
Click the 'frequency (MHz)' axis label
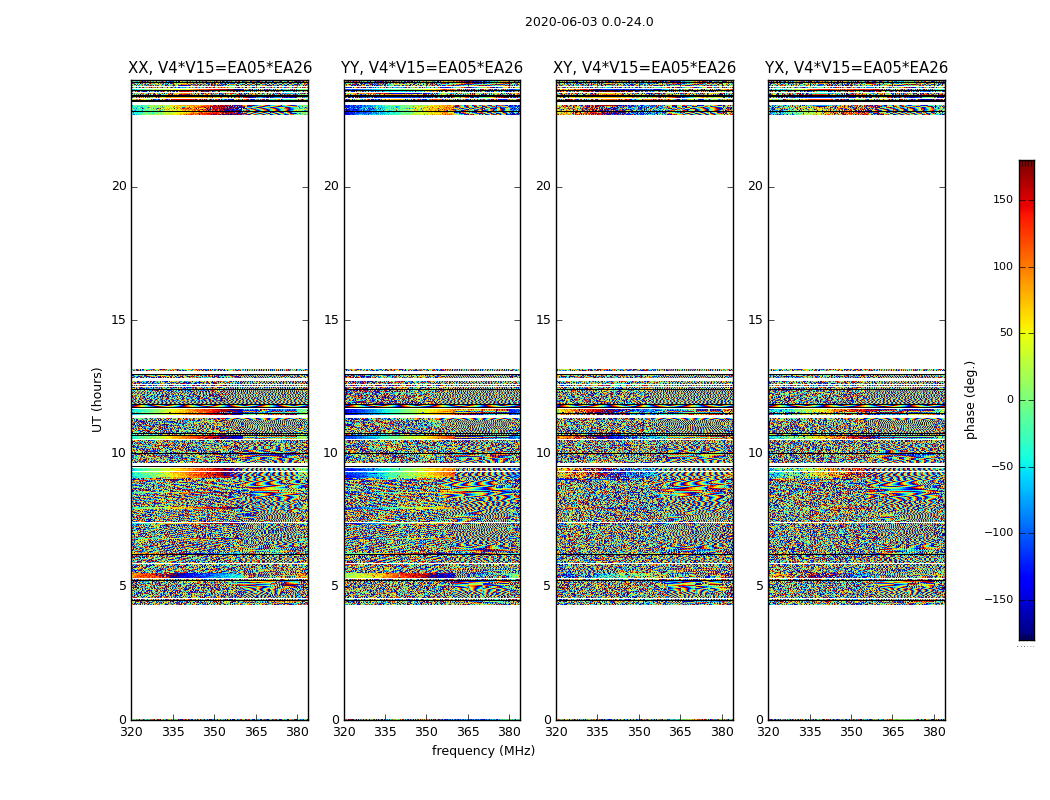(x=483, y=751)
